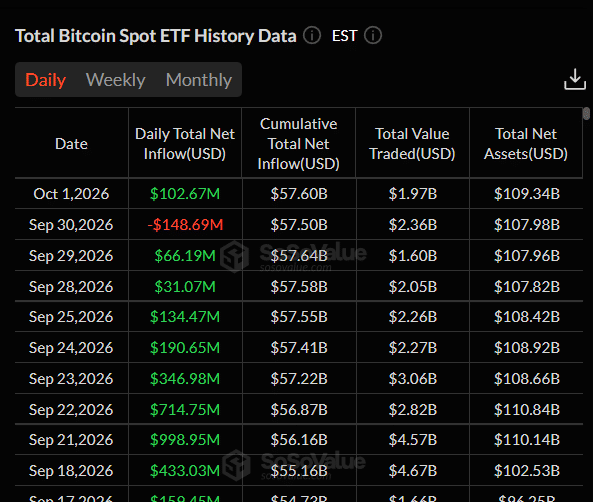Screen dimensions: 593x502
Task: Click the $433.03M daily inflow value
Action: (185, 471)
